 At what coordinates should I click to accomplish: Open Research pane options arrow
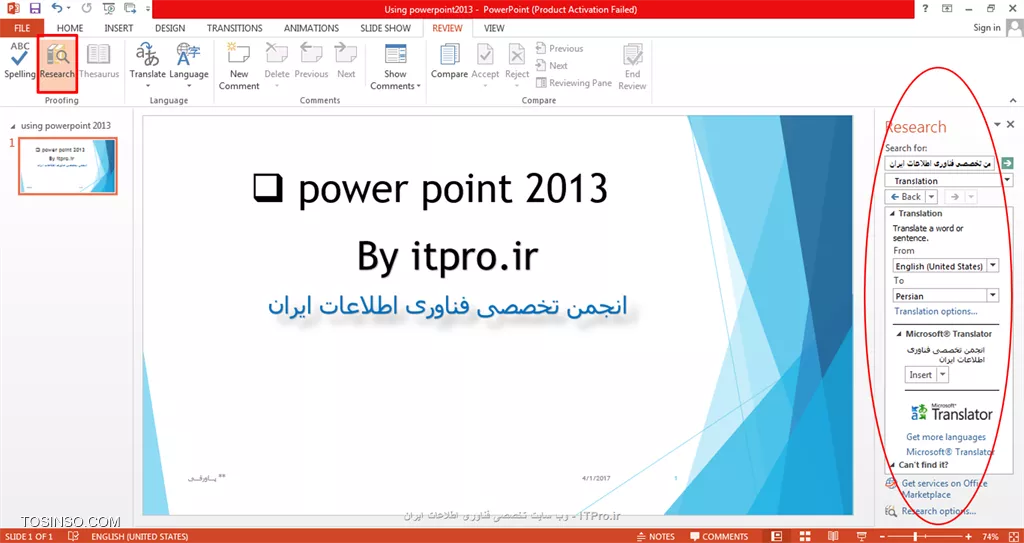[x=997, y=125]
